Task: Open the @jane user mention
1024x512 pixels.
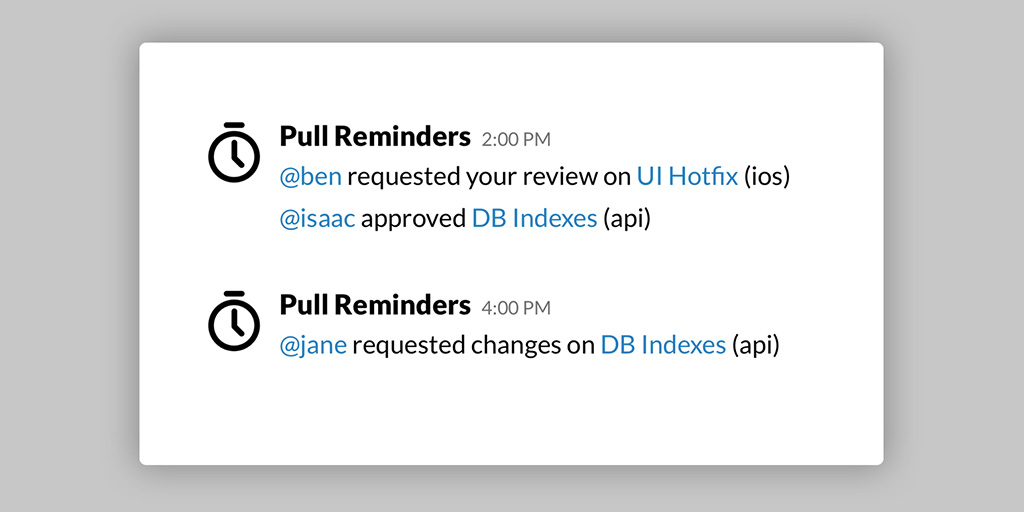Action: tap(313, 345)
